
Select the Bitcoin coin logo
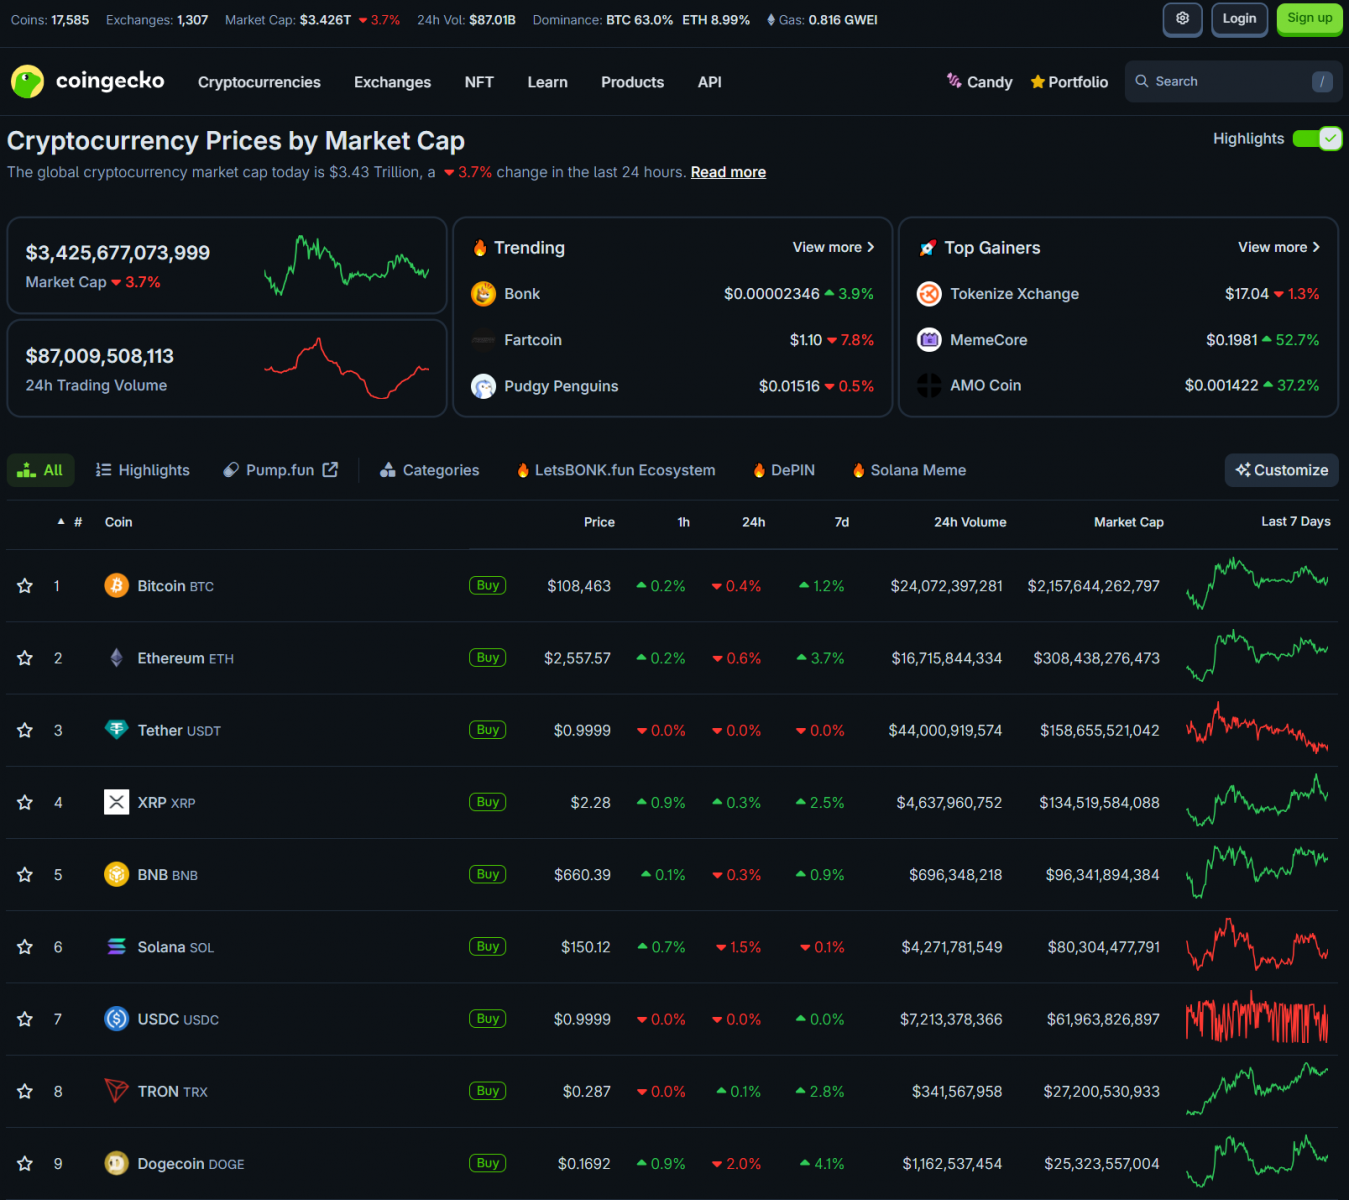[116, 585]
